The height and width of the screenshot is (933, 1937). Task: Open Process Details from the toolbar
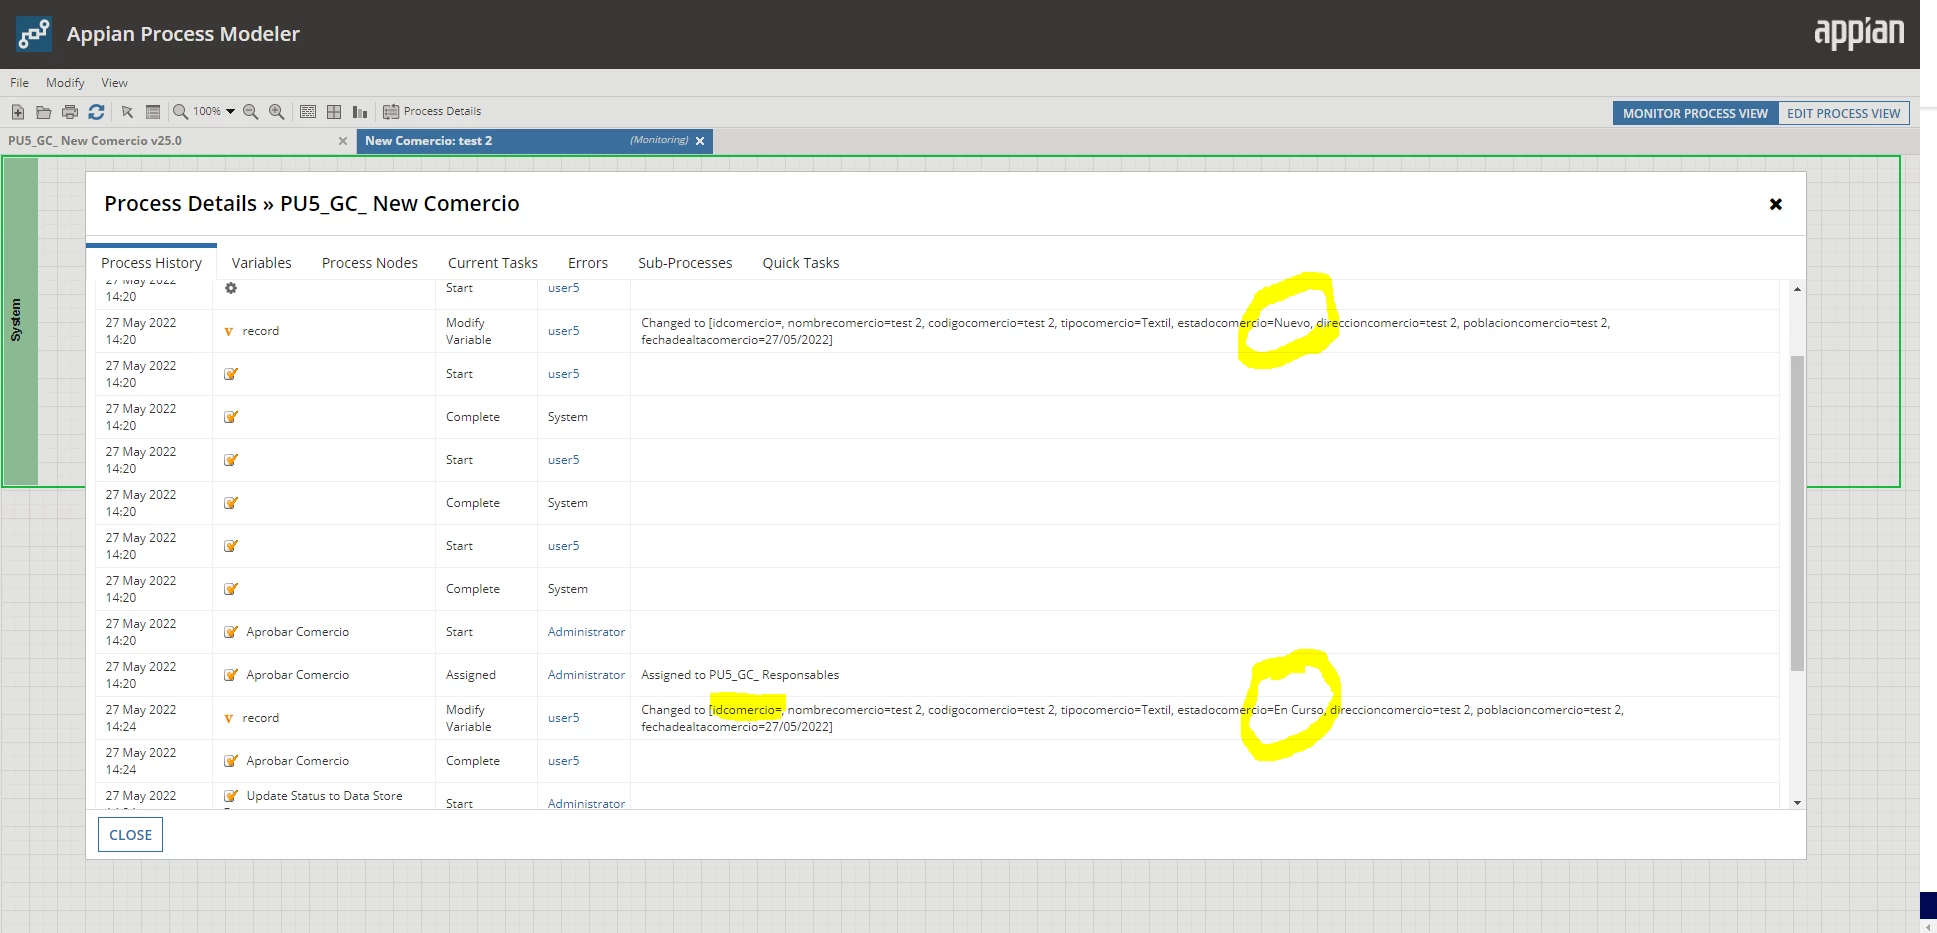pyautogui.click(x=432, y=111)
